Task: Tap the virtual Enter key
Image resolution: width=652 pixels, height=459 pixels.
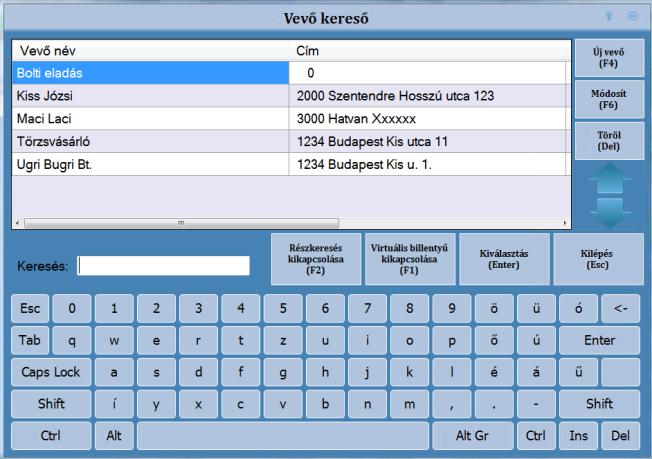Action: tap(599, 341)
